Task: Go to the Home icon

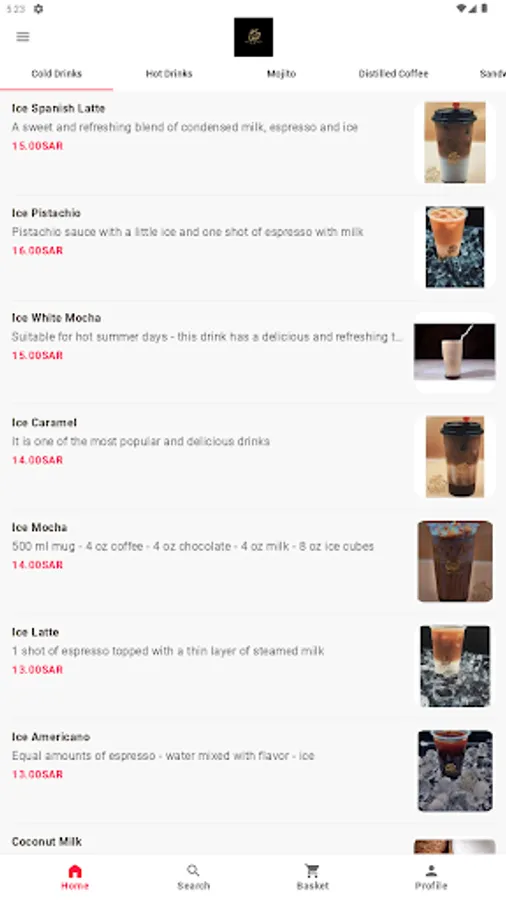Action: click(x=75, y=871)
